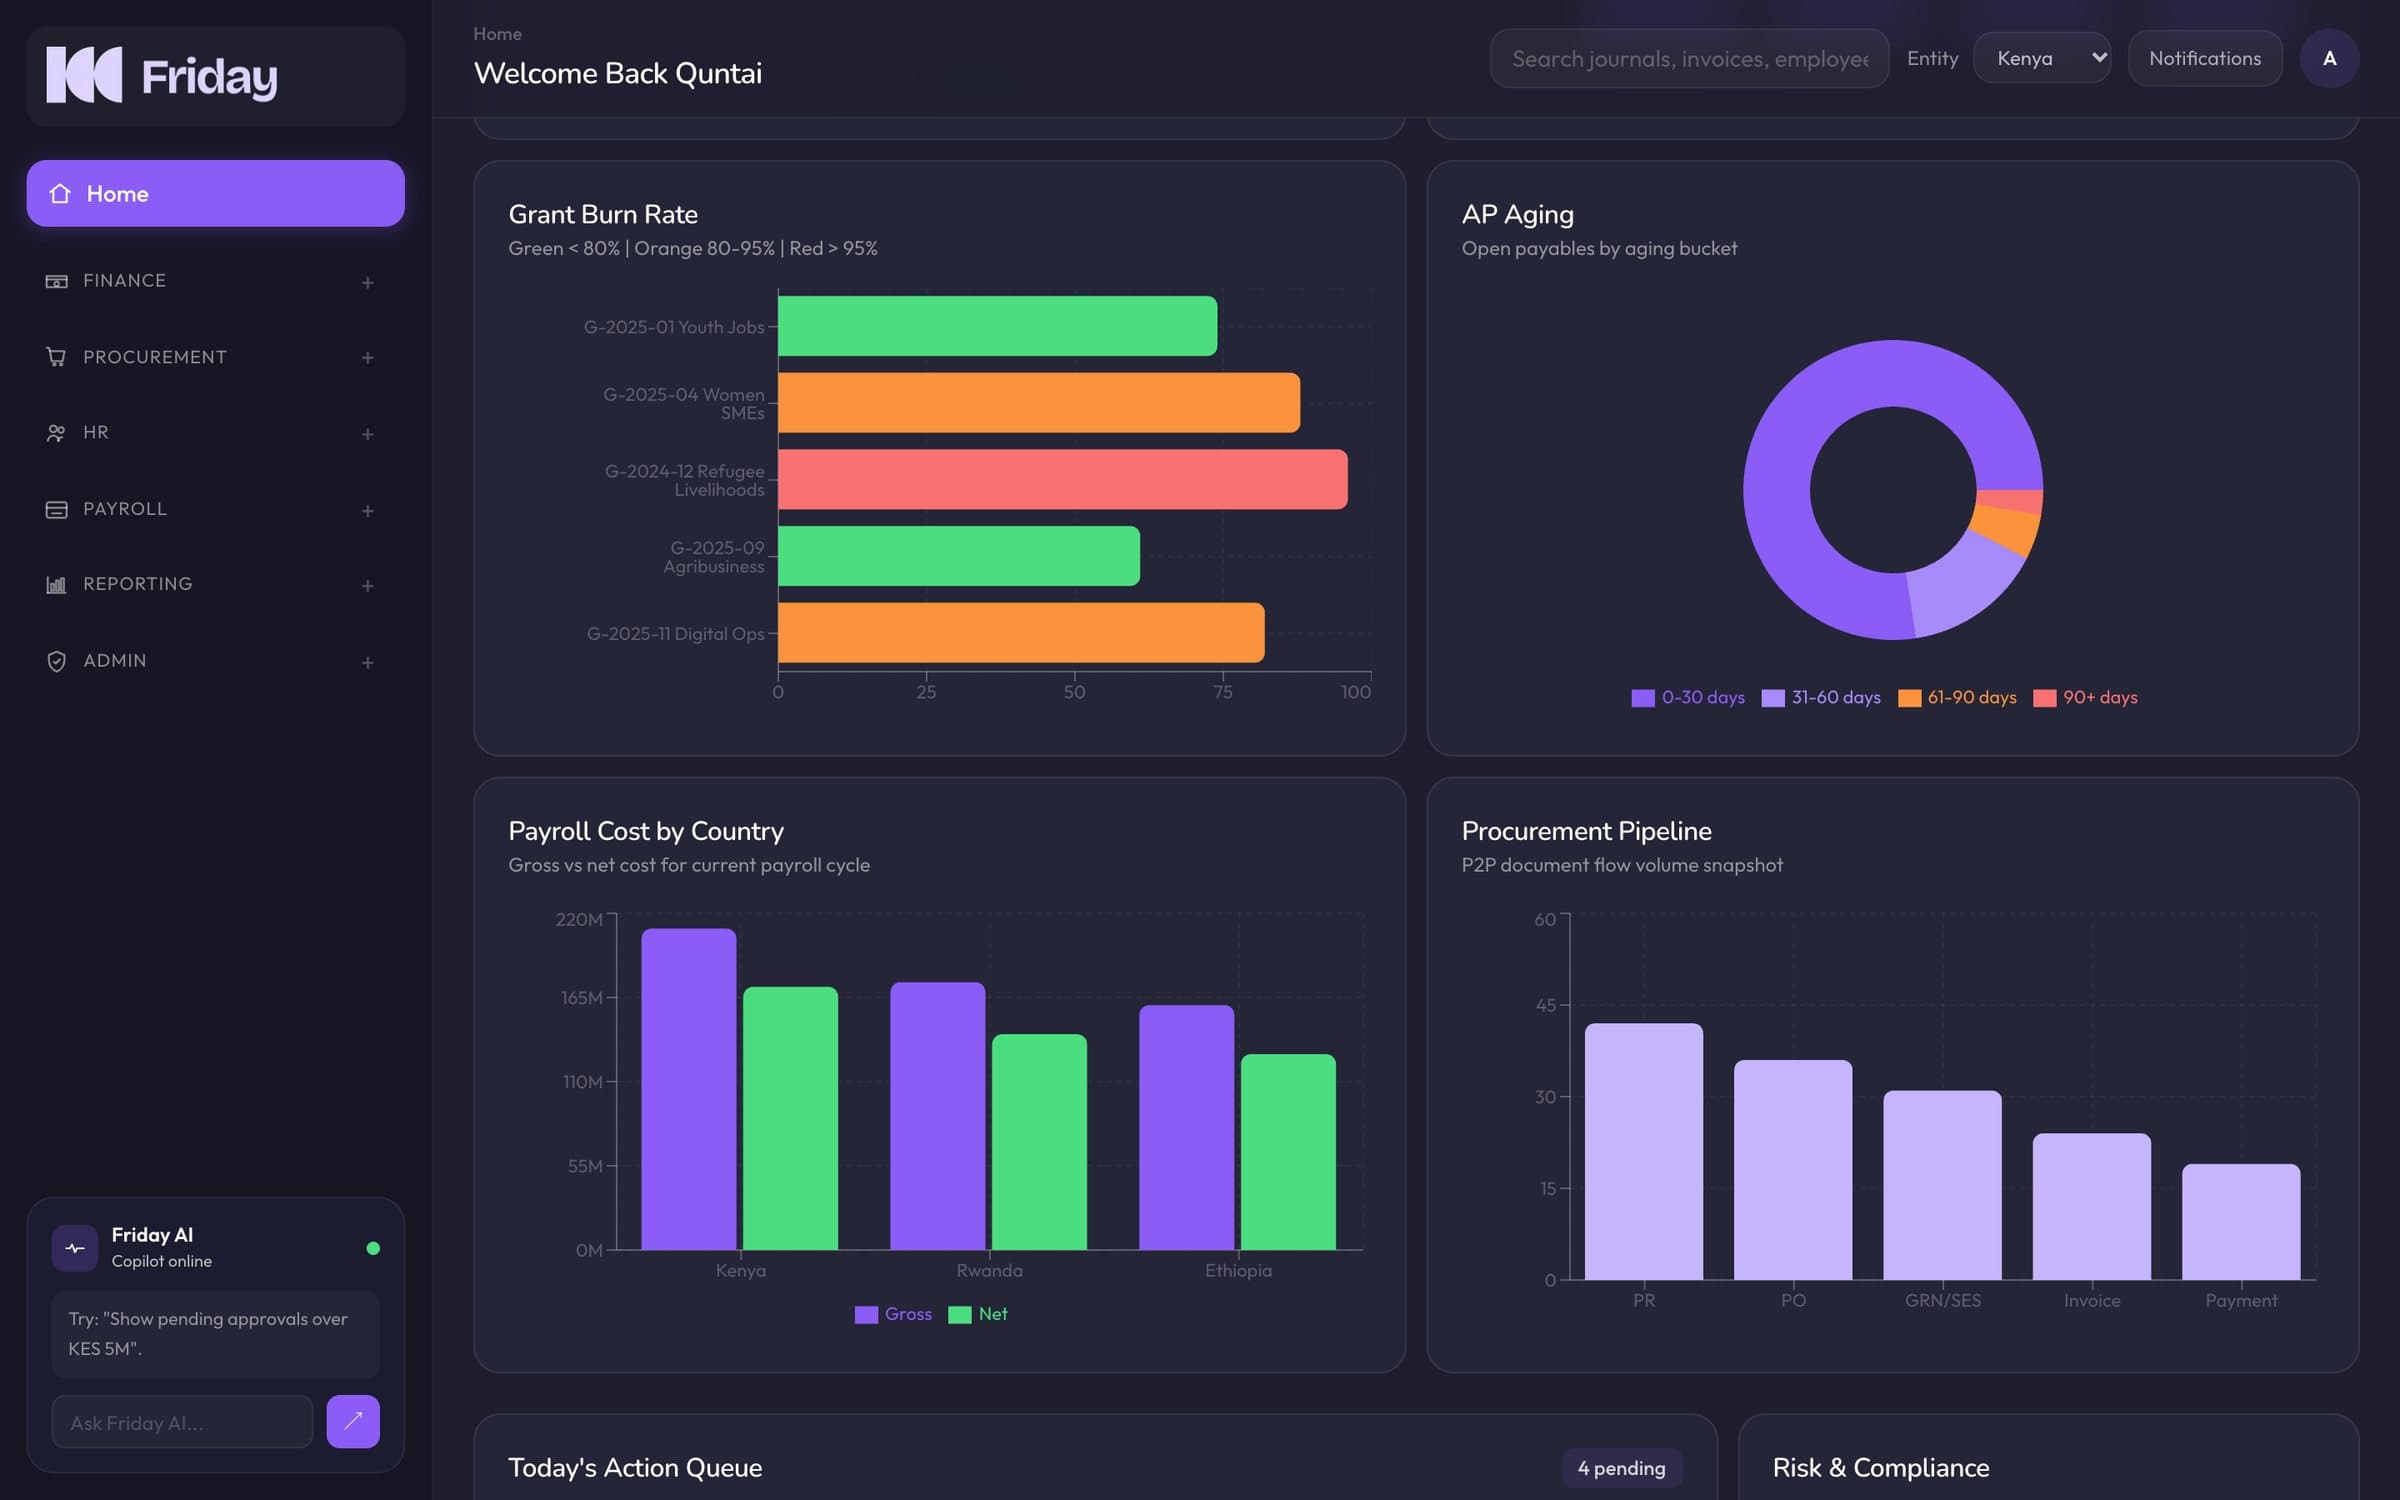This screenshot has width=2400, height=1500.
Task: Select the Home menu item
Action: tap(216, 193)
